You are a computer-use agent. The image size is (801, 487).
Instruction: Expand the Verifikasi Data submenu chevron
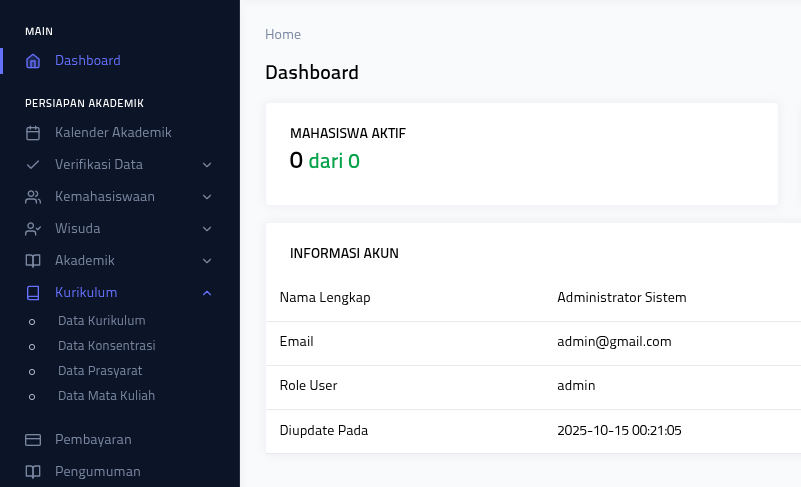pyautogui.click(x=207, y=165)
